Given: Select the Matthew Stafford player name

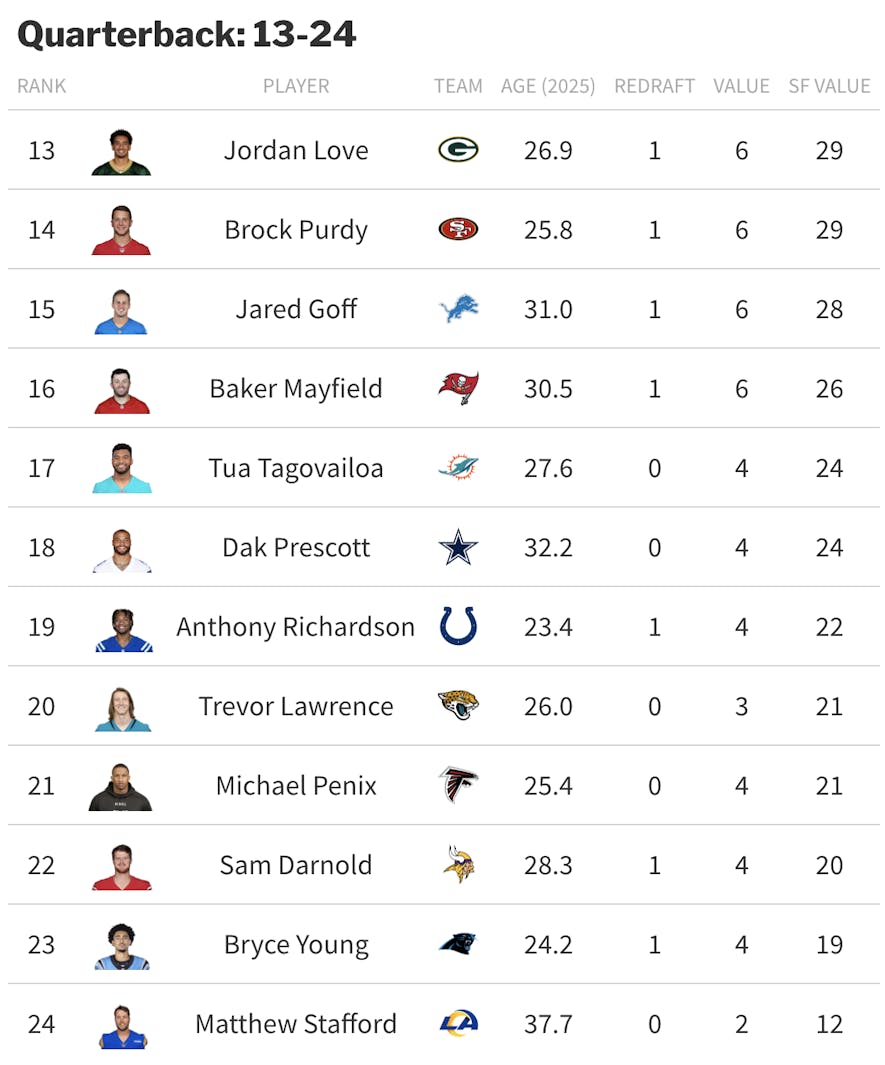Looking at the screenshot, I should (x=296, y=1024).
